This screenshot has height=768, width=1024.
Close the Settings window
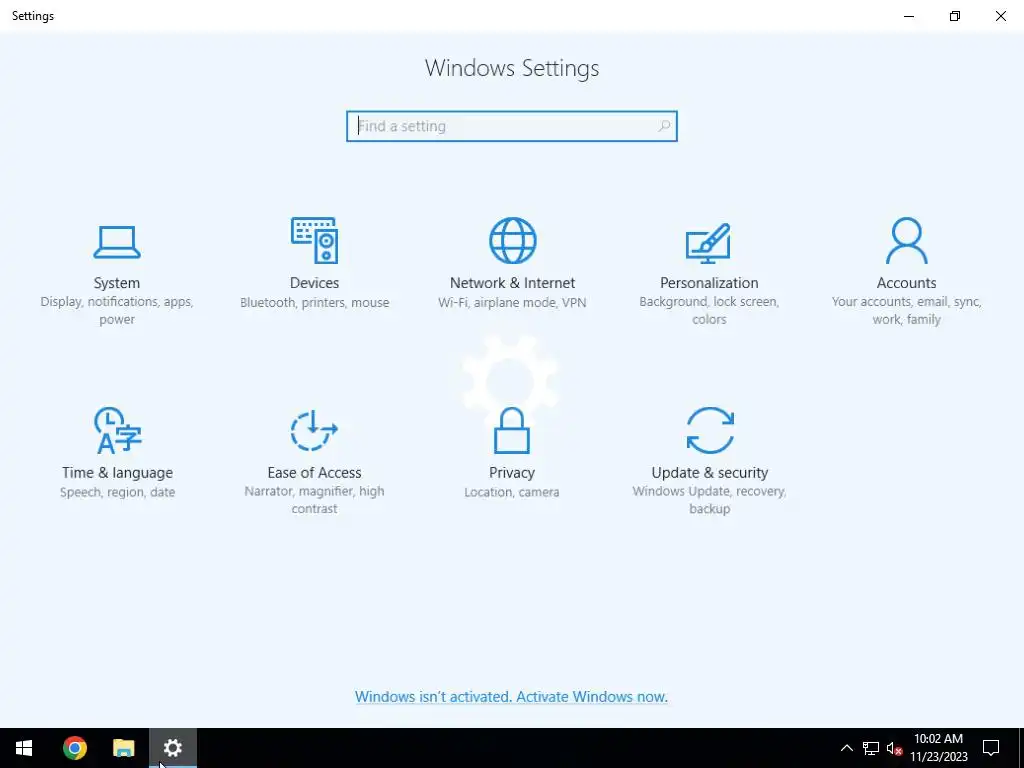pos(1000,16)
